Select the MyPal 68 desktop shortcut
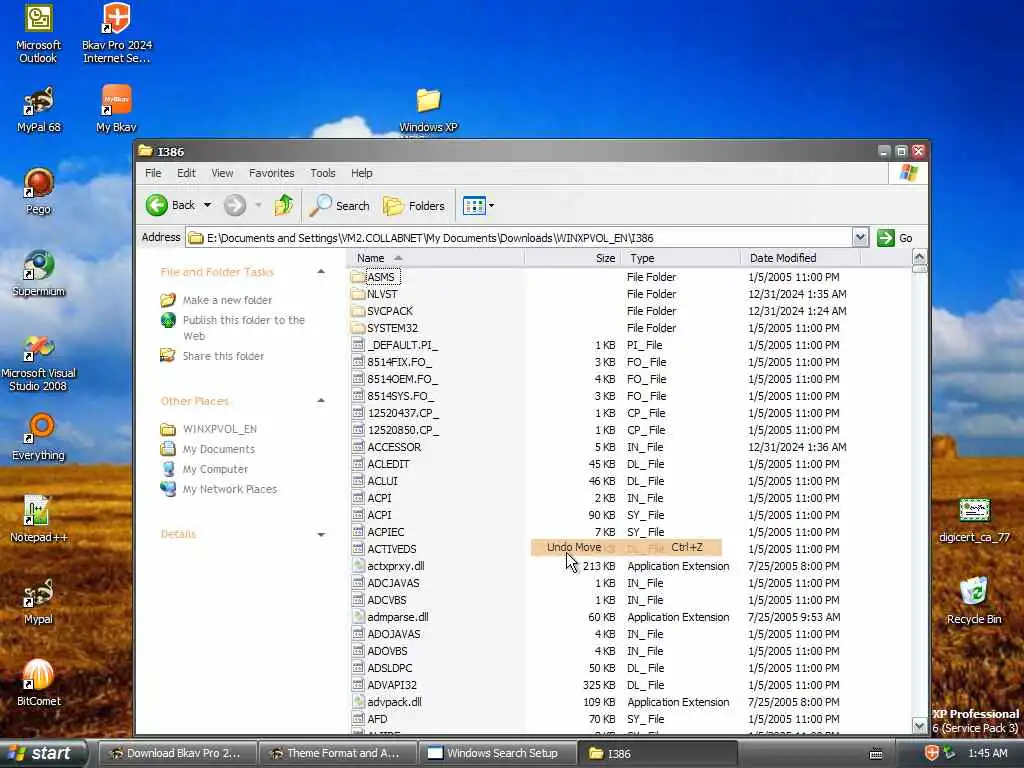Image resolution: width=1024 pixels, height=768 pixels. [x=39, y=109]
